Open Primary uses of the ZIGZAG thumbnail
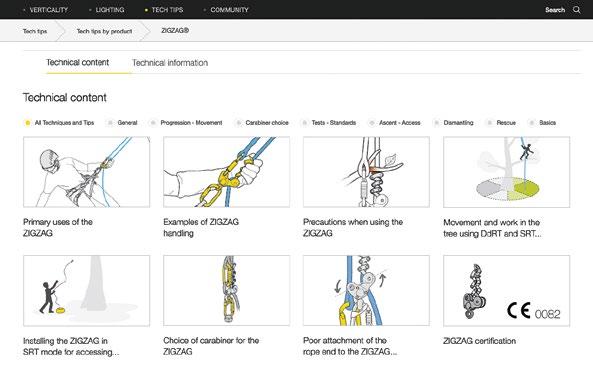 [87, 172]
